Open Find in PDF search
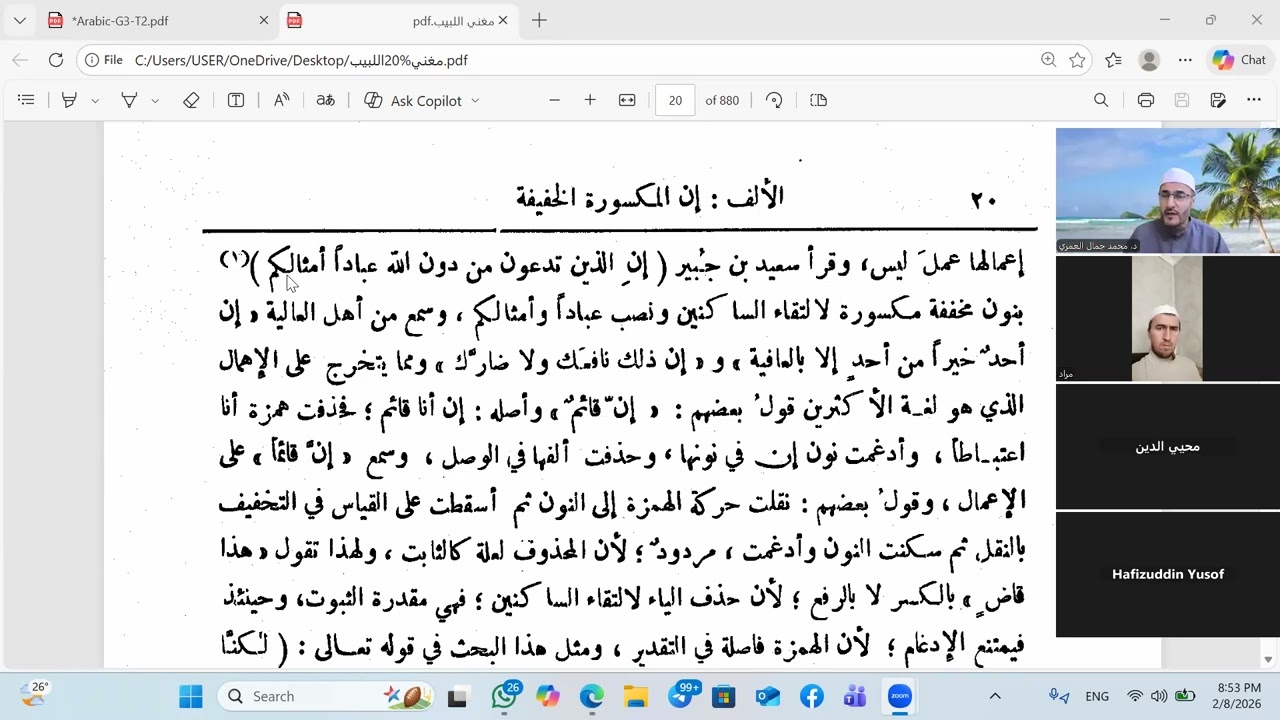This screenshot has width=1280, height=720. [x=1101, y=100]
